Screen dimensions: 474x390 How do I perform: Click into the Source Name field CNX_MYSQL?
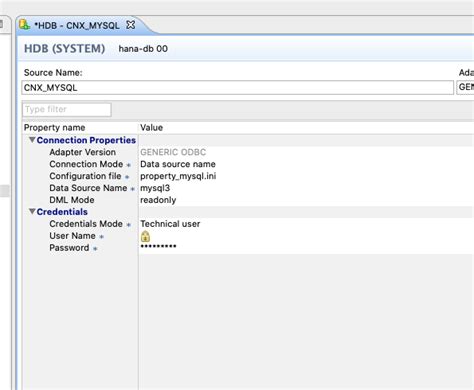click(x=238, y=88)
